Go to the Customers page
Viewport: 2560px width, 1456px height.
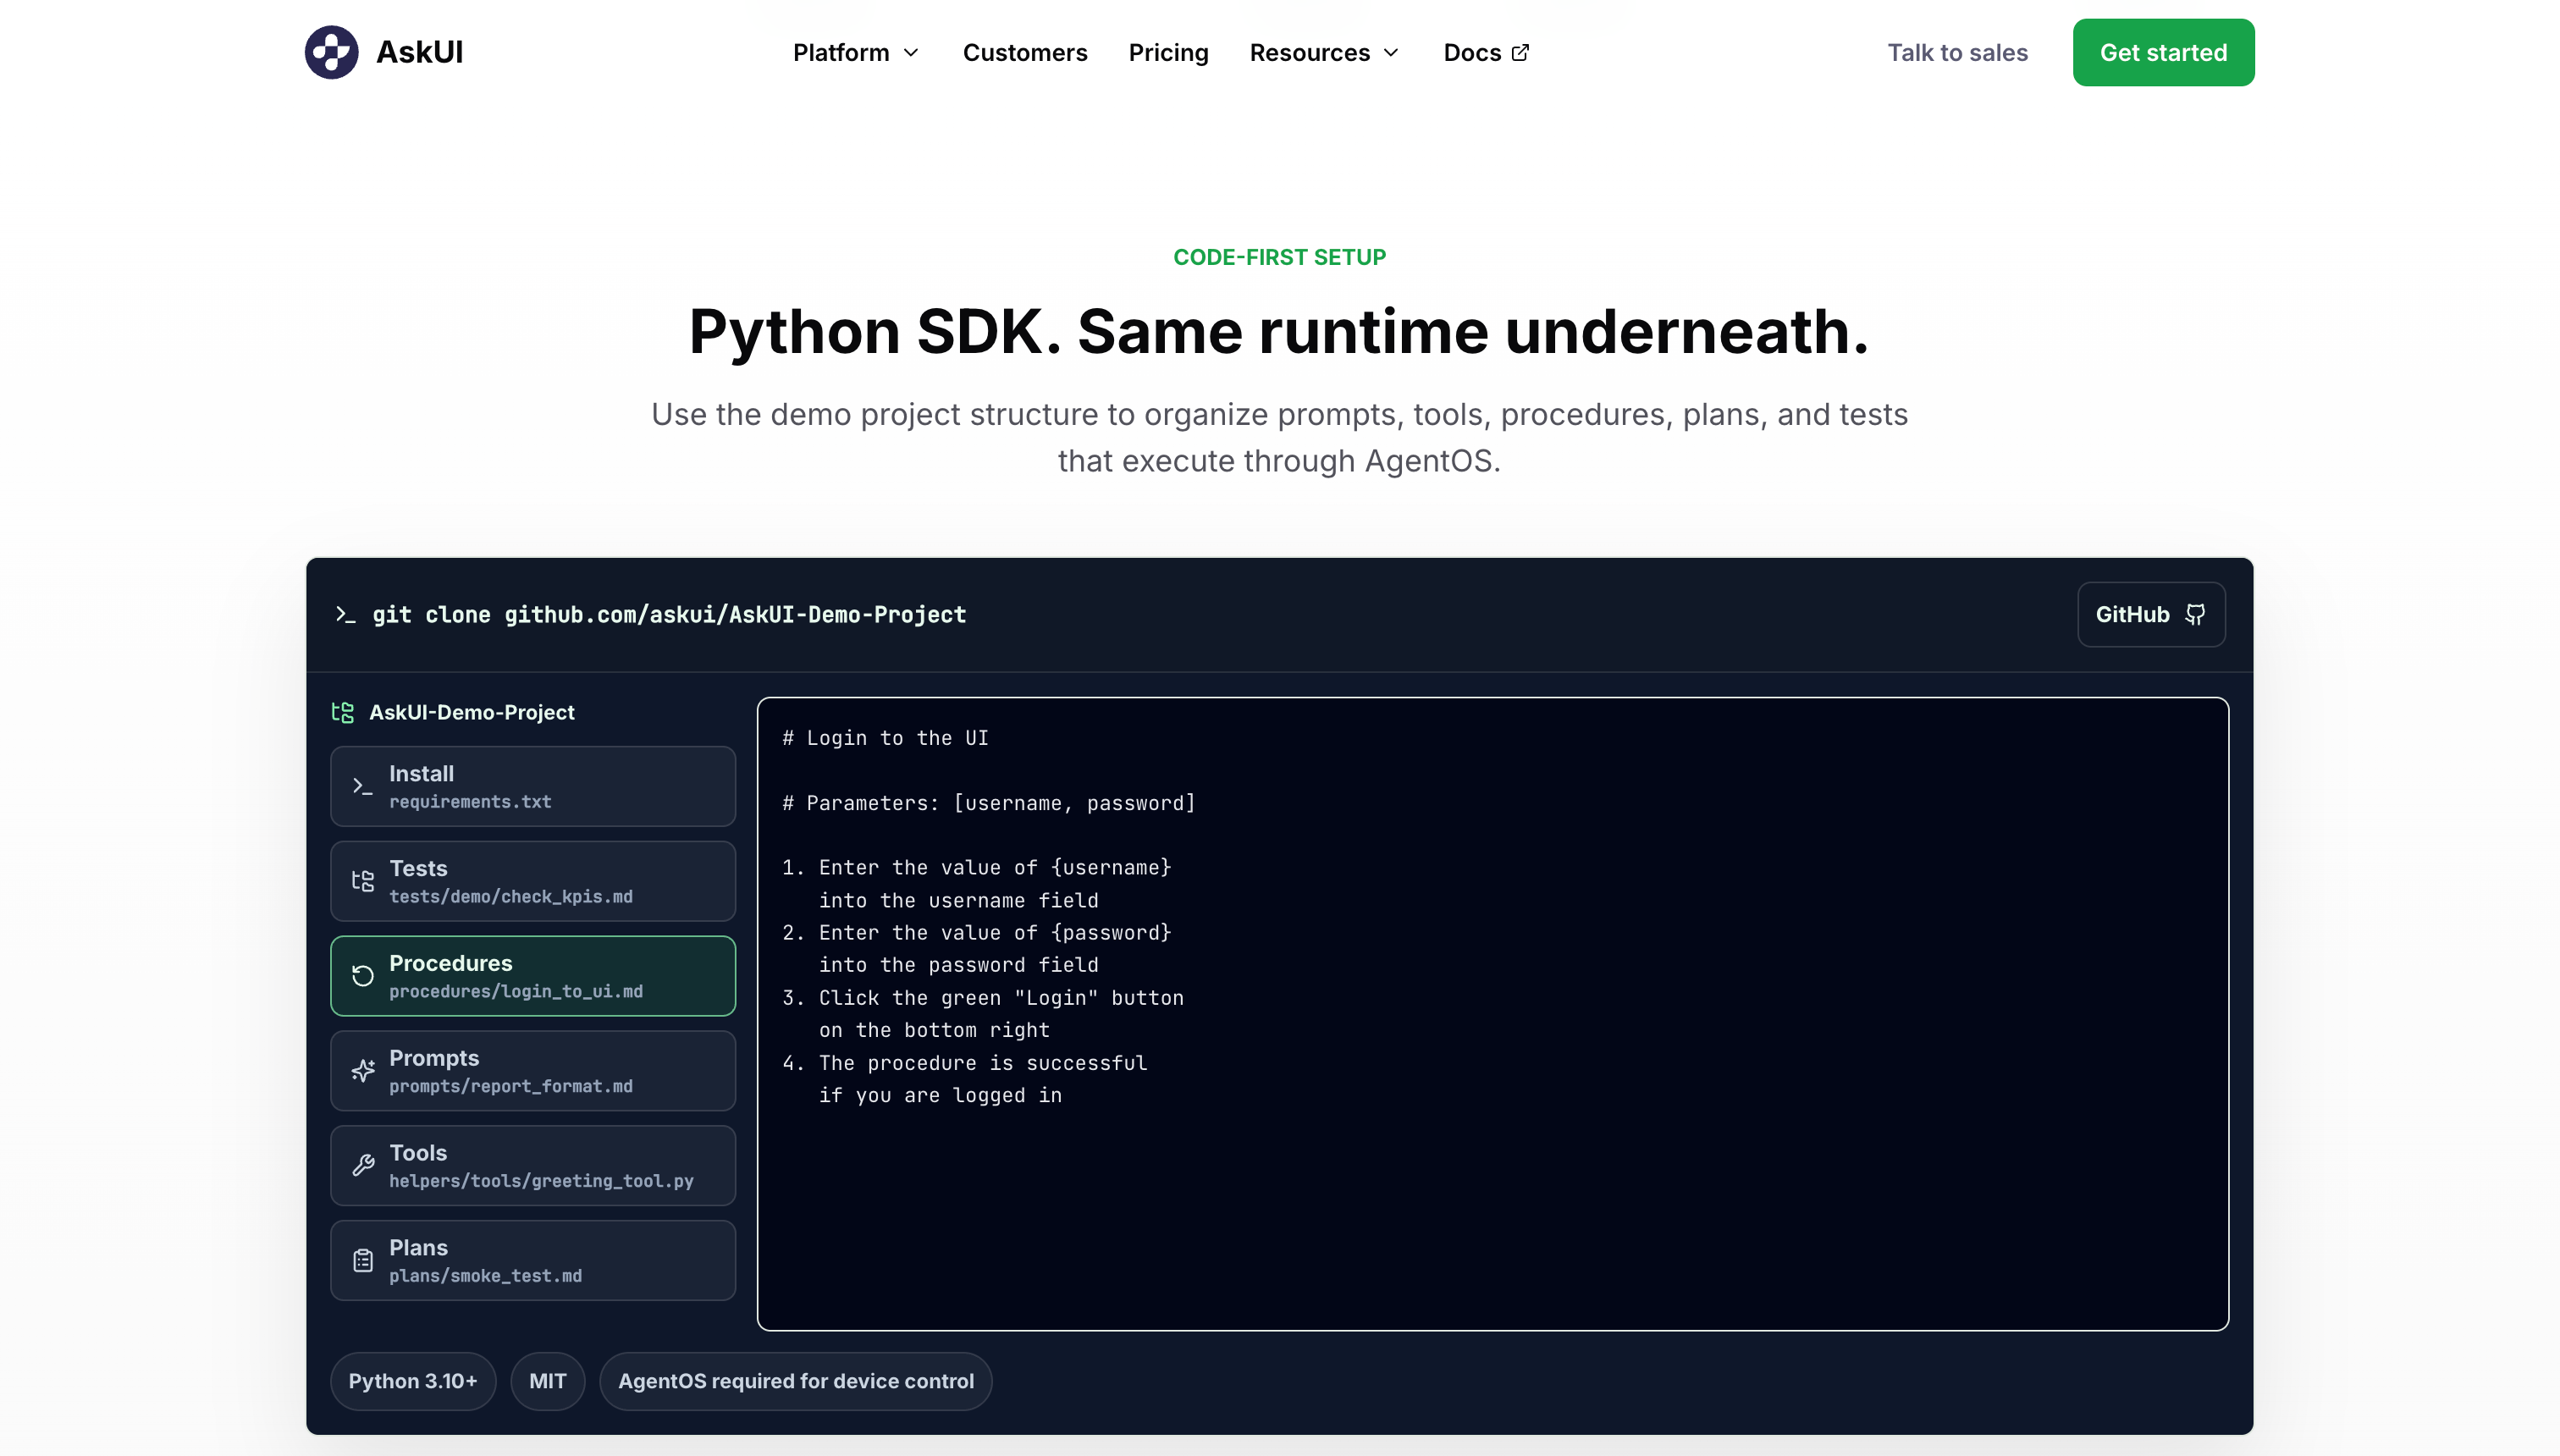(x=1025, y=52)
